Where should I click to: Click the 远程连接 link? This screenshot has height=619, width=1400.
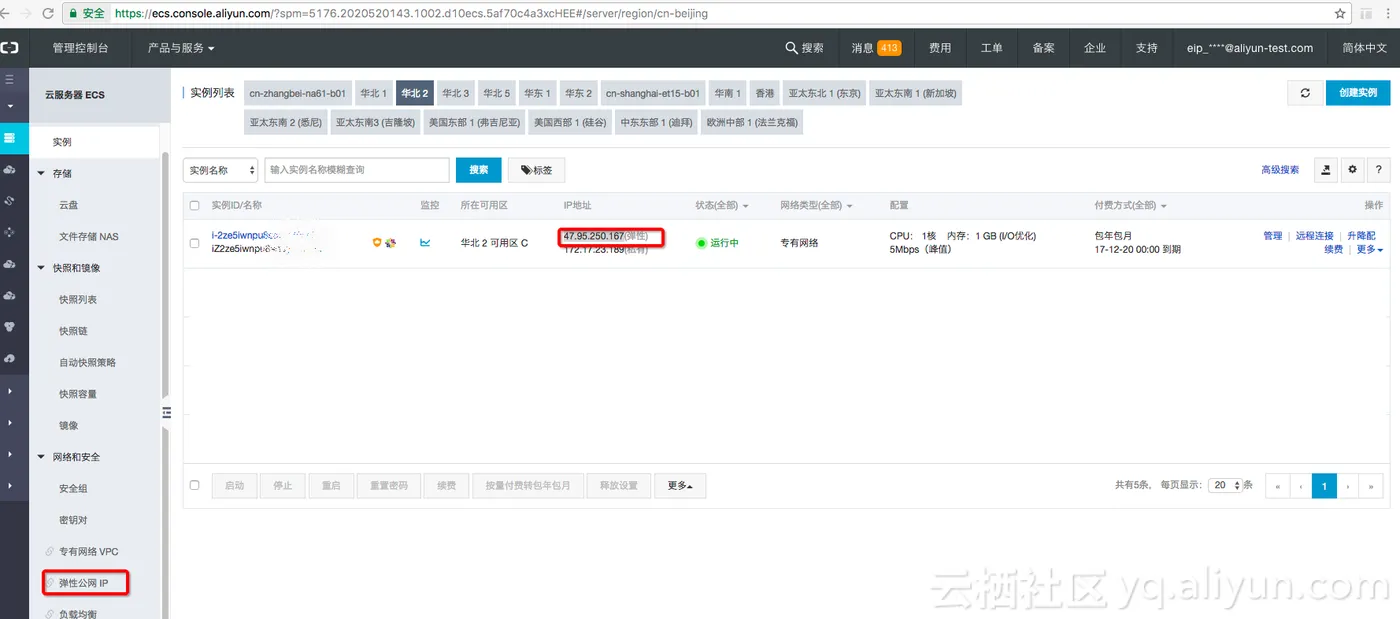[1314, 236]
